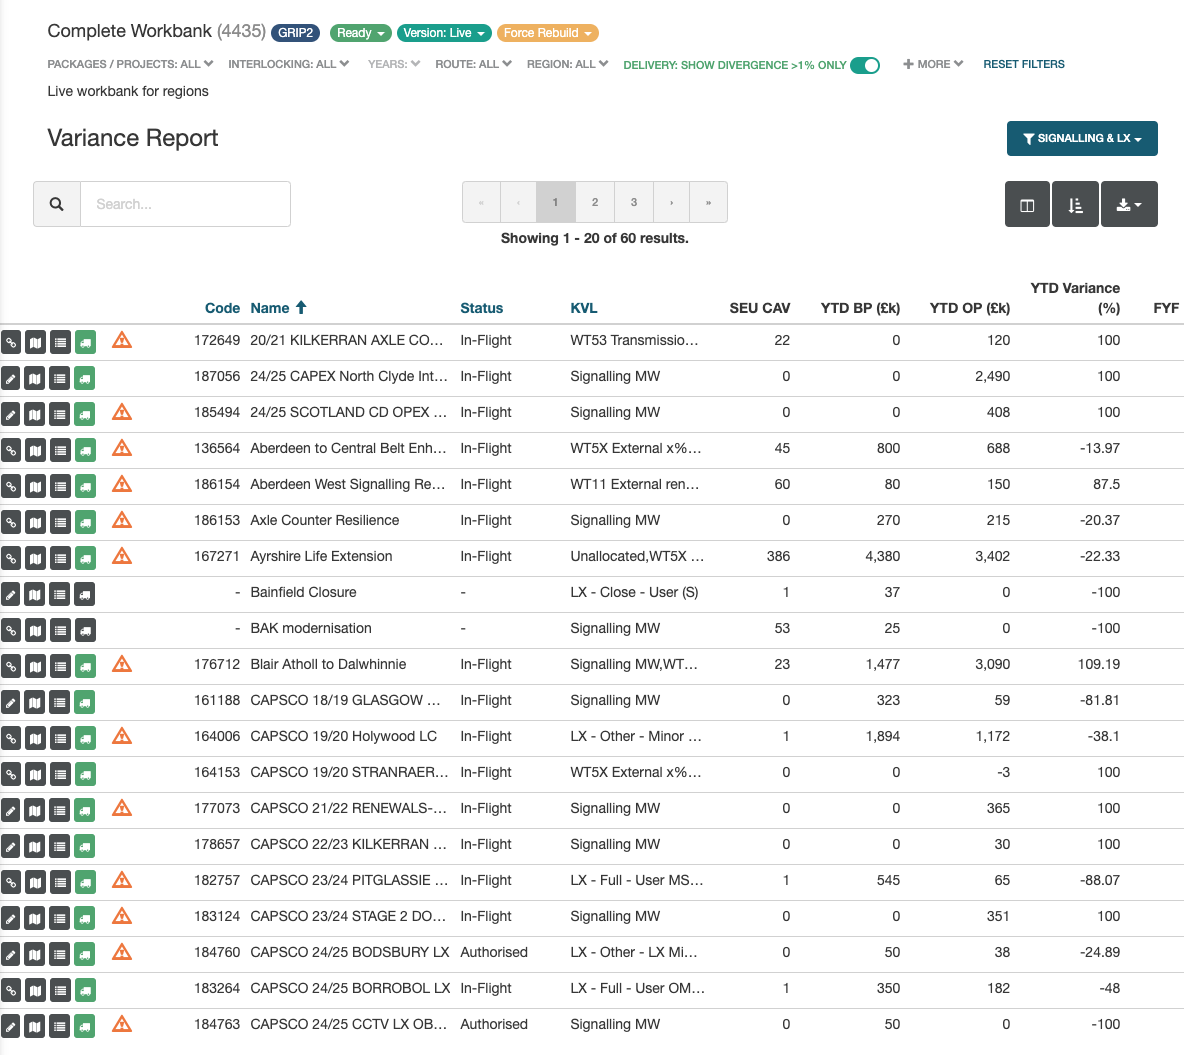
Task: Click the warning triangle for Blair Atholl to Dalwhinnie
Action: click(122, 664)
